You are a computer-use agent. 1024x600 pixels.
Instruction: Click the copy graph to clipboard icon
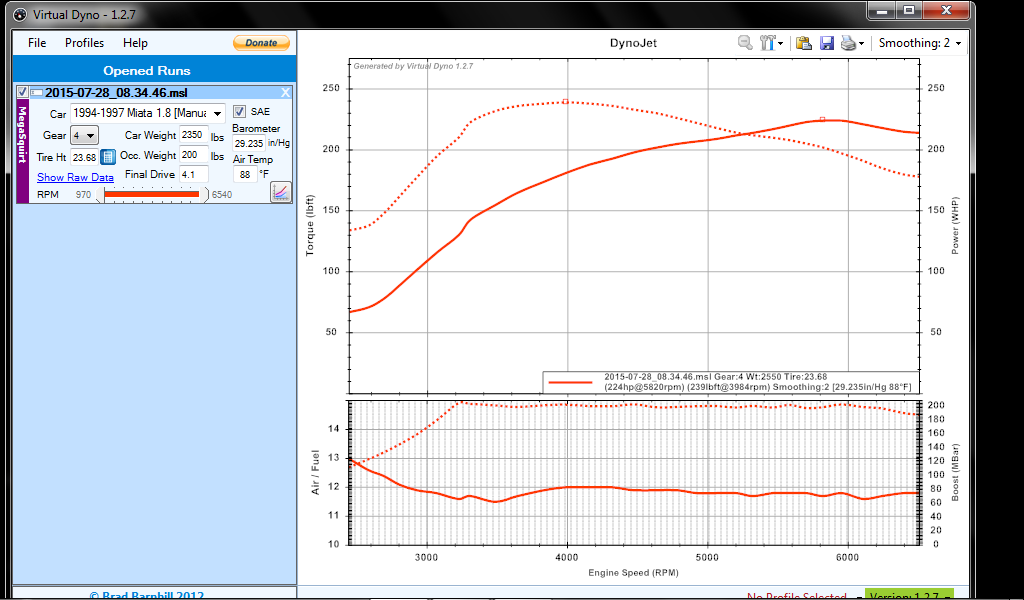[x=803, y=43]
